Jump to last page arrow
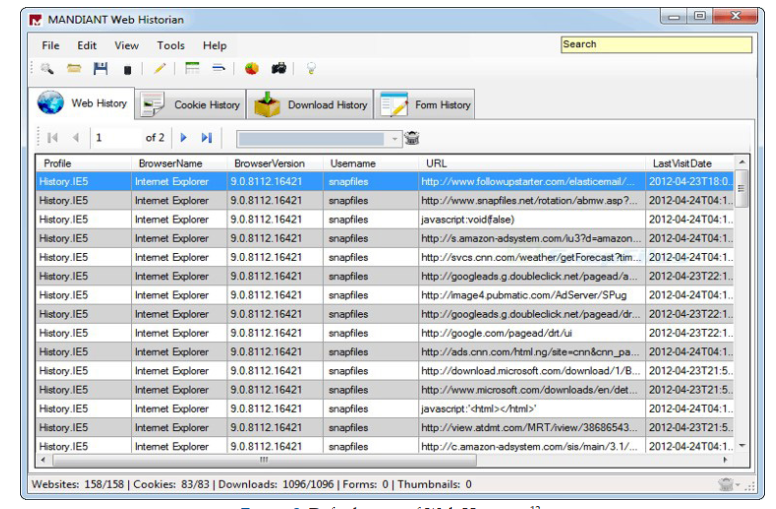The image size is (776, 509). (206, 138)
